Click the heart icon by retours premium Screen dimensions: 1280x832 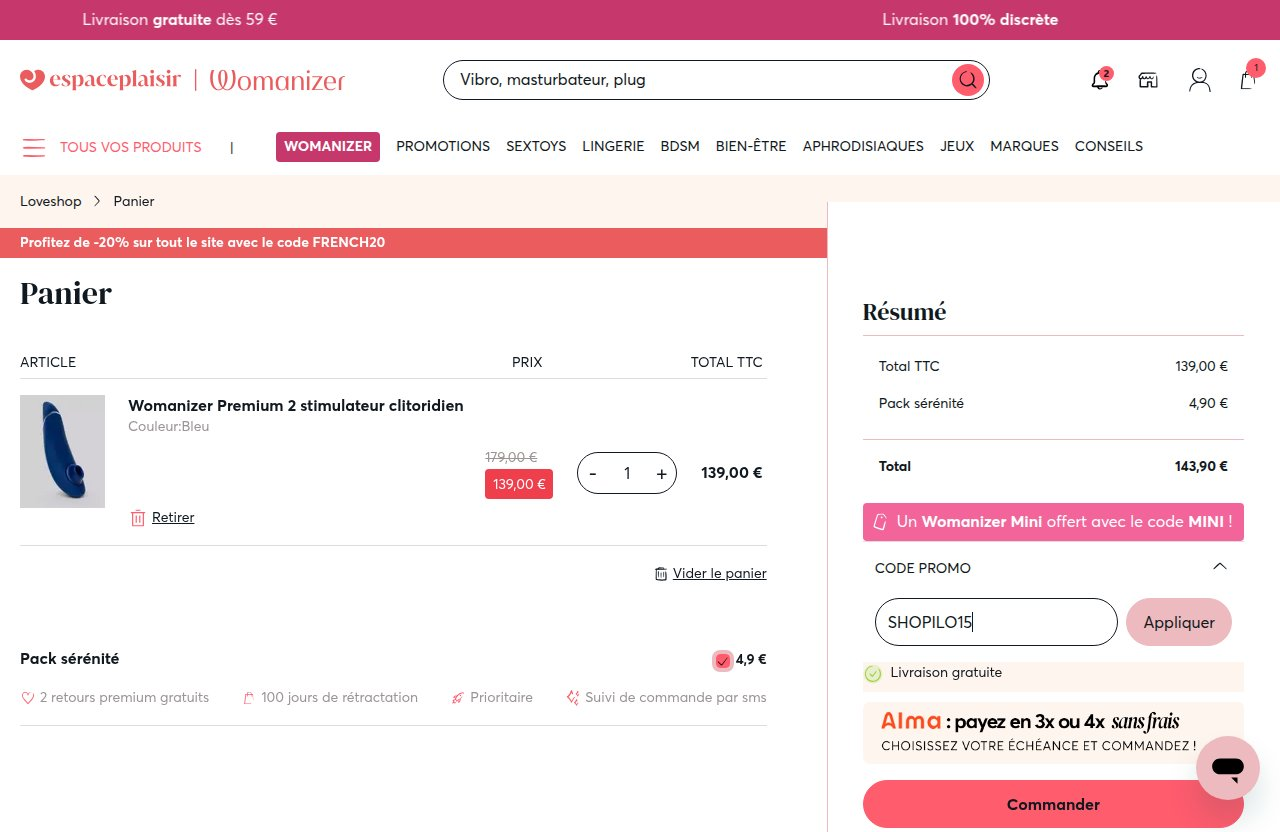pyautogui.click(x=28, y=698)
